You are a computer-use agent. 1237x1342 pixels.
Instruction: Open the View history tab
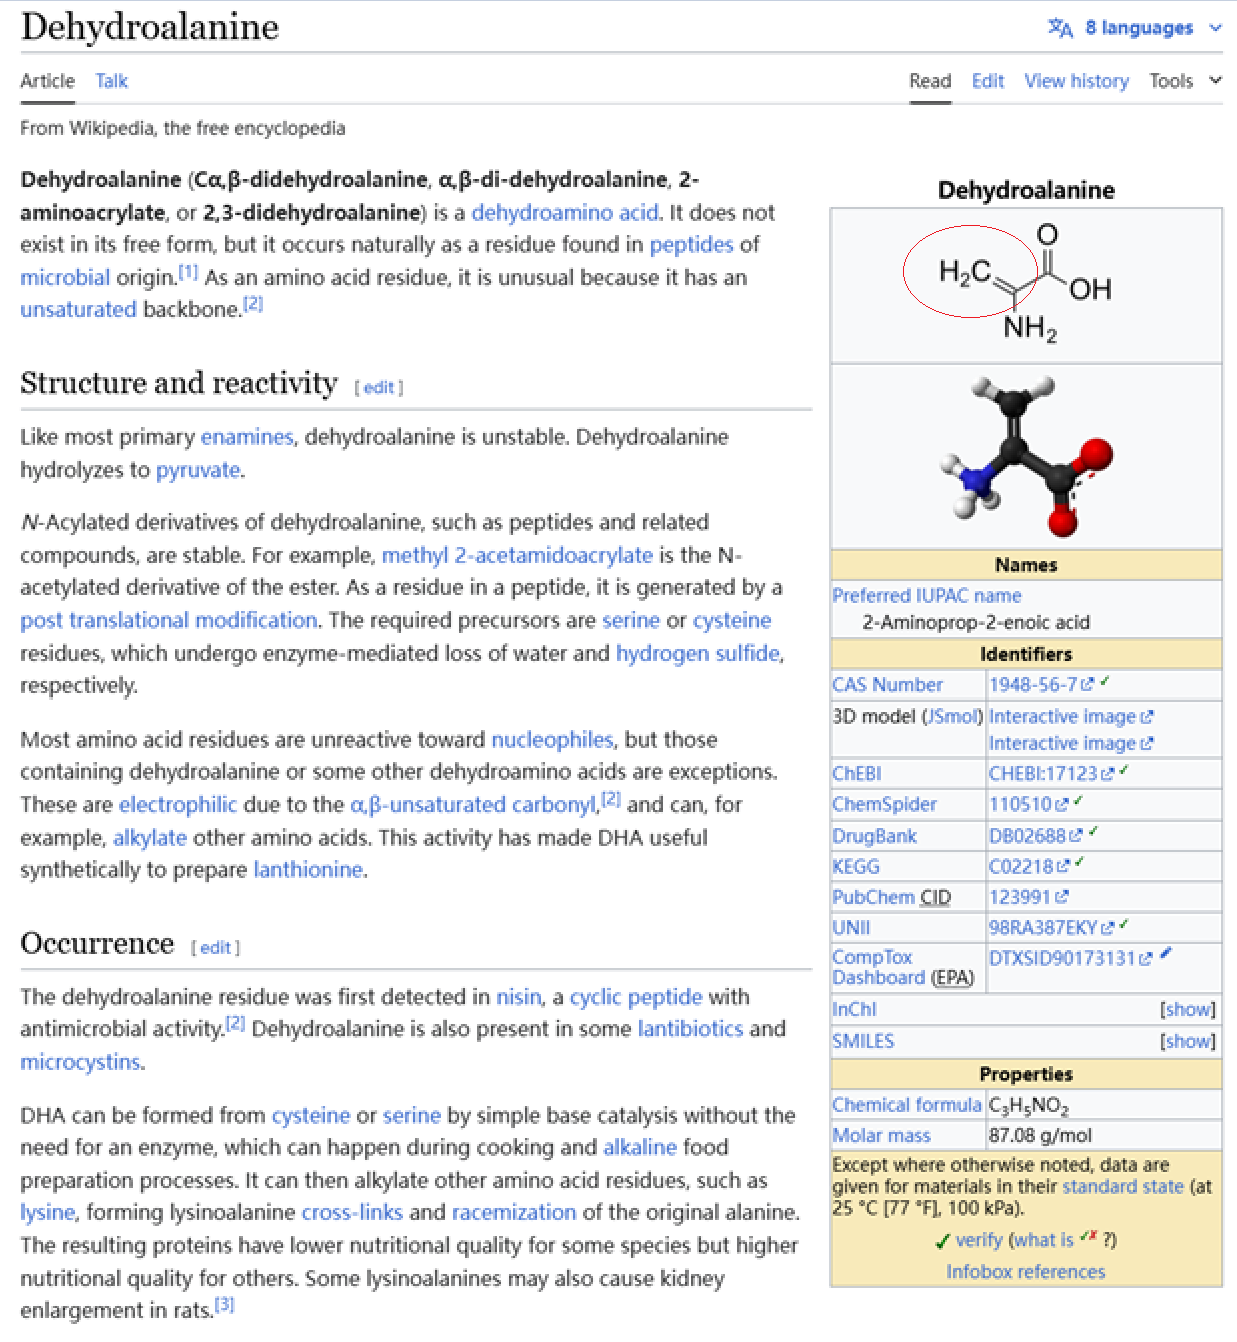[x=1076, y=81]
